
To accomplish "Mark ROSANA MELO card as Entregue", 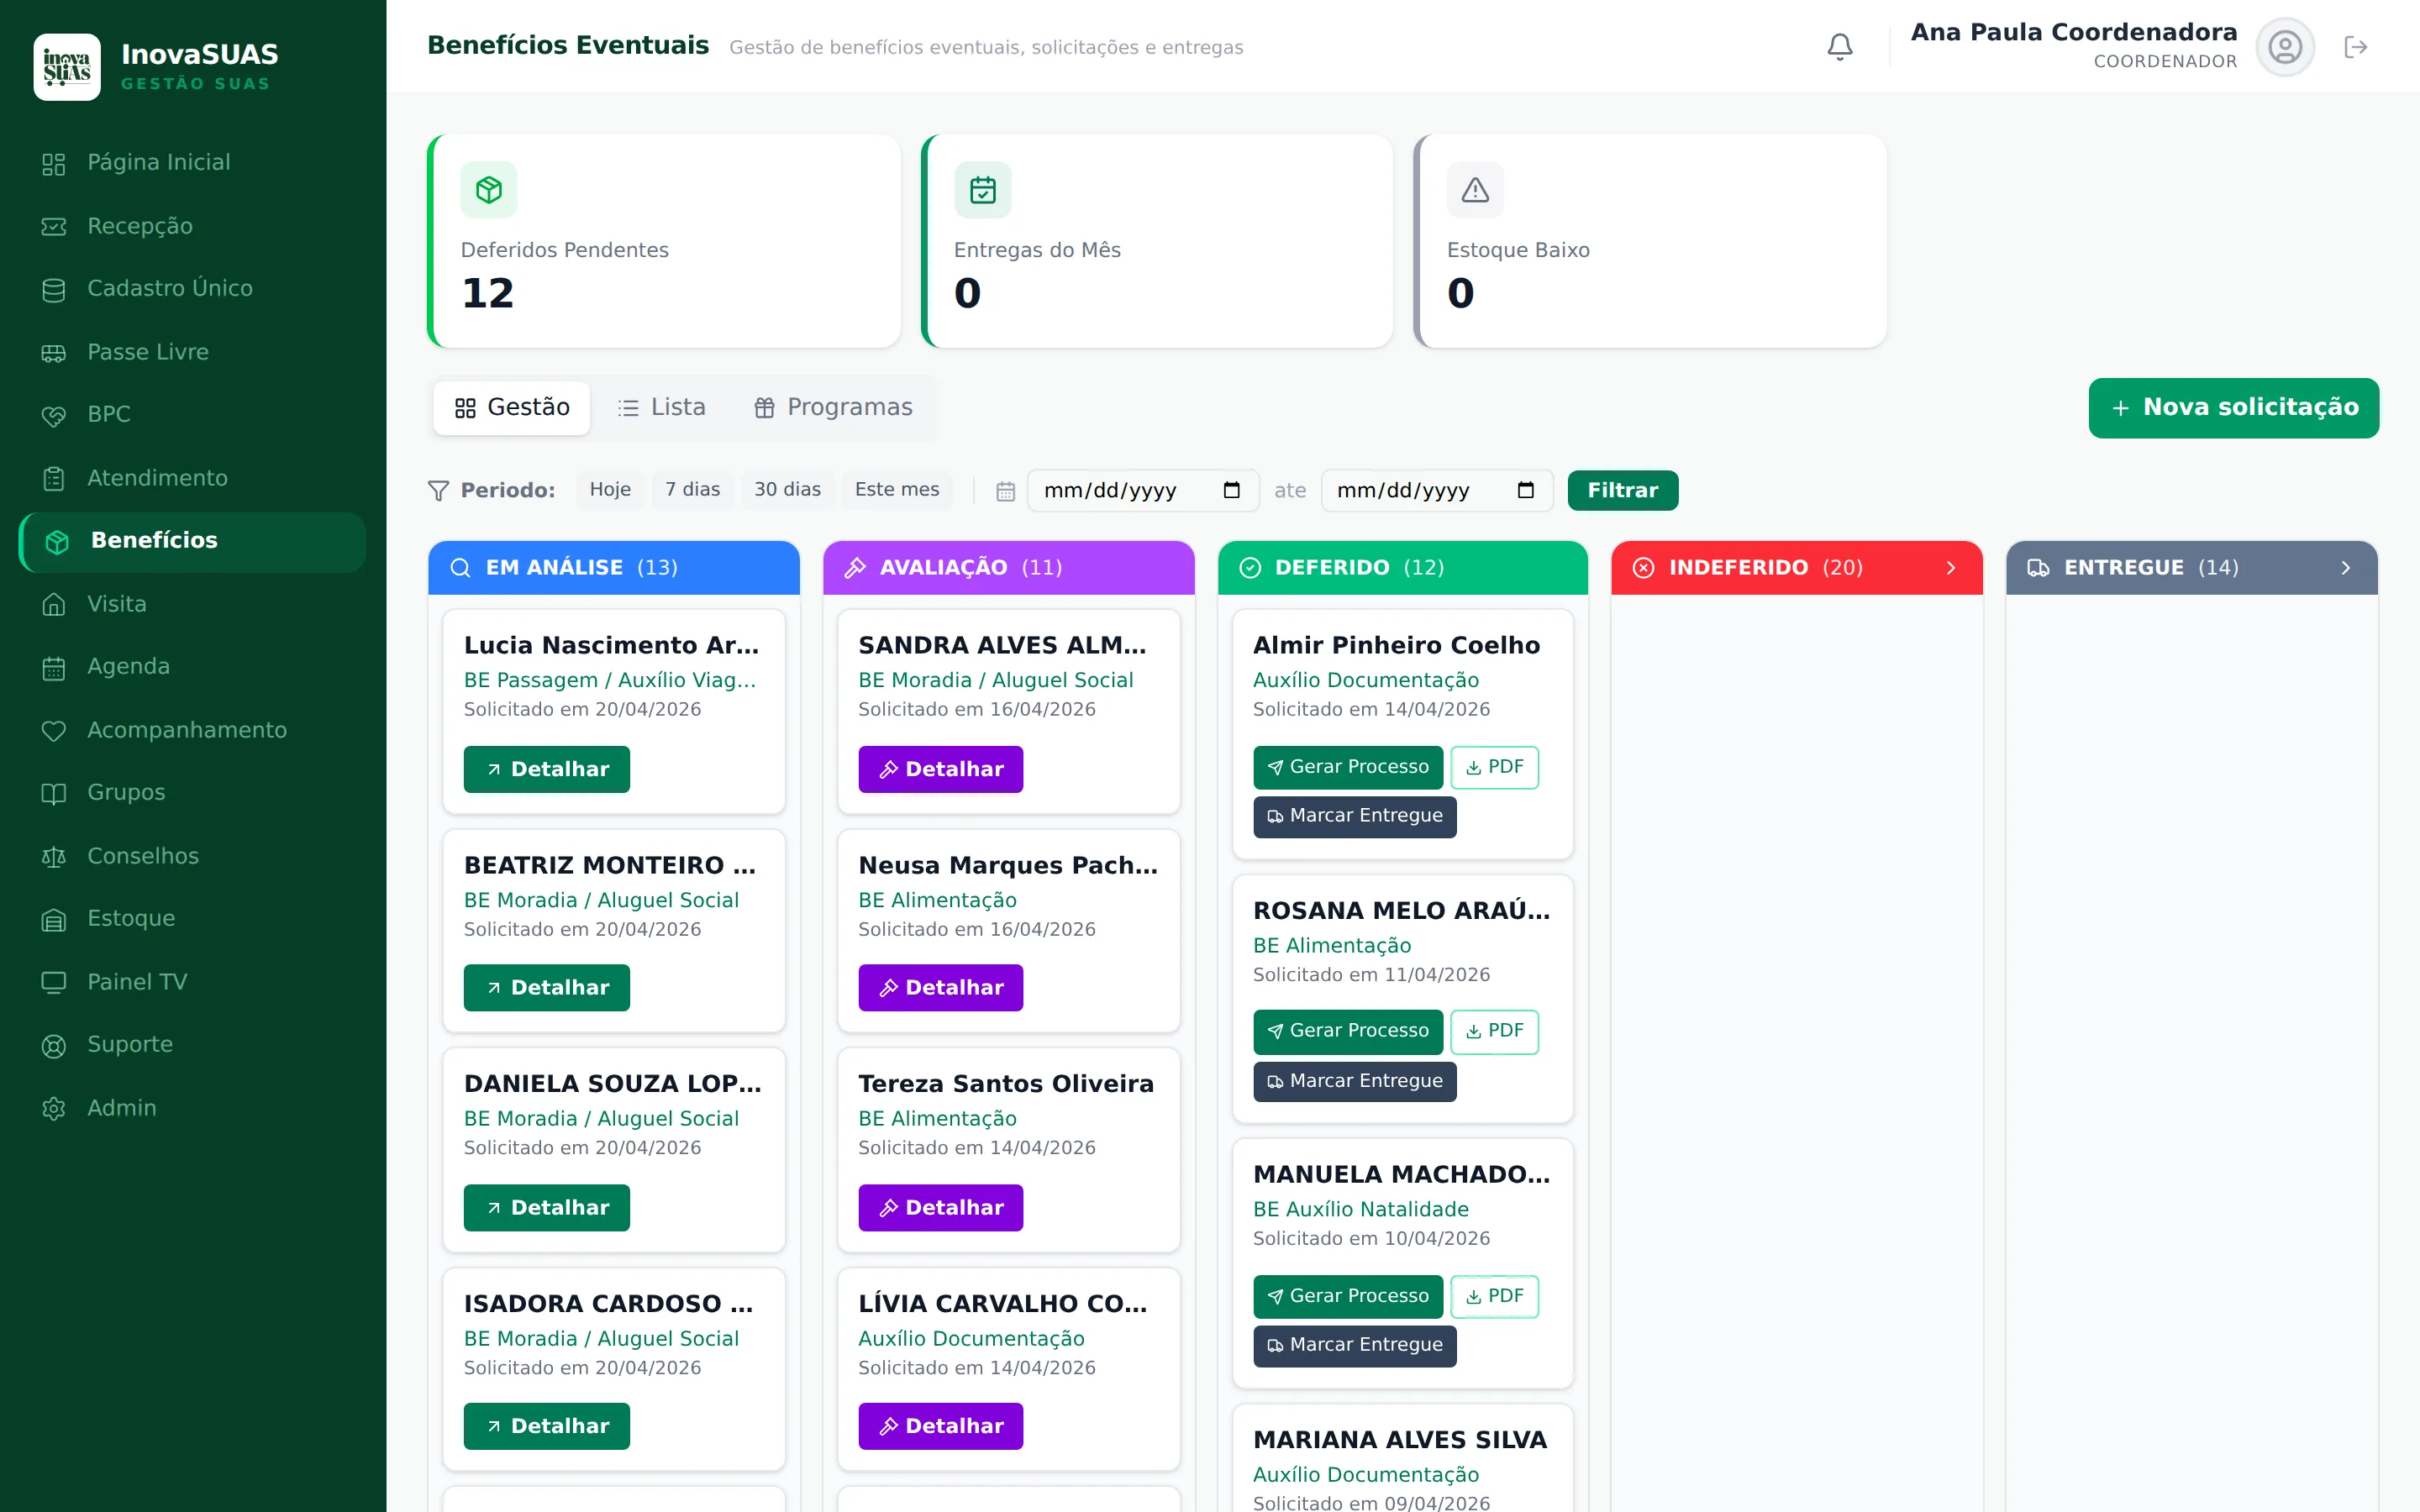I will pos(1355,1082).
